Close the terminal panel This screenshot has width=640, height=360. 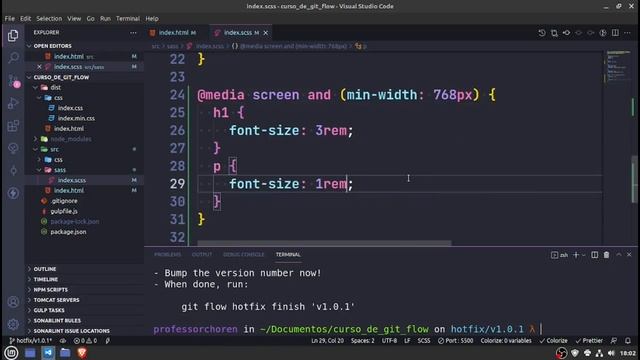pos(629,255)
